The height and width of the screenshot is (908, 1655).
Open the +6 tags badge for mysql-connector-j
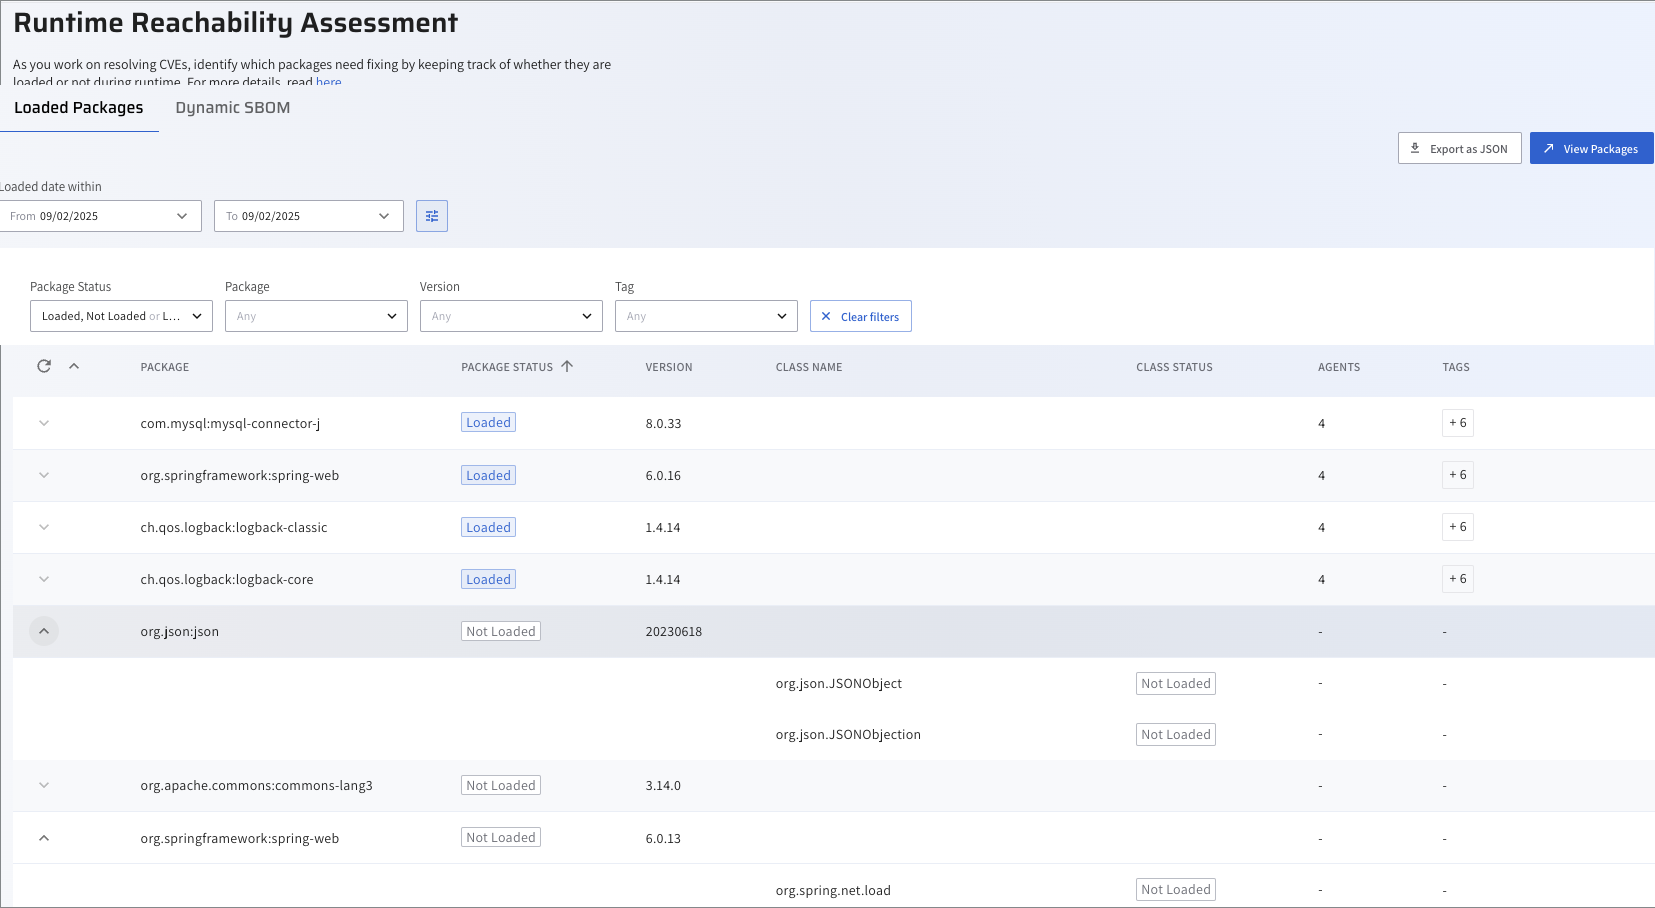[1457, 423]
